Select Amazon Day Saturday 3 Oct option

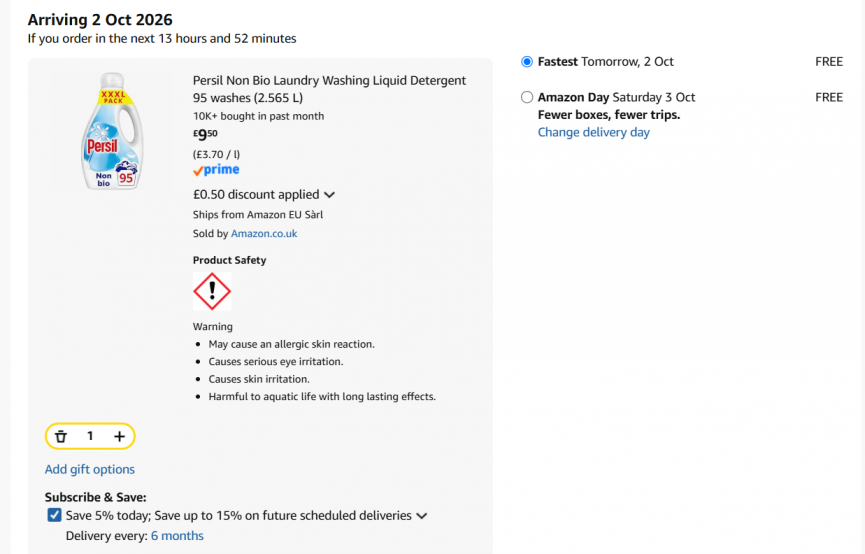(527, 98)
